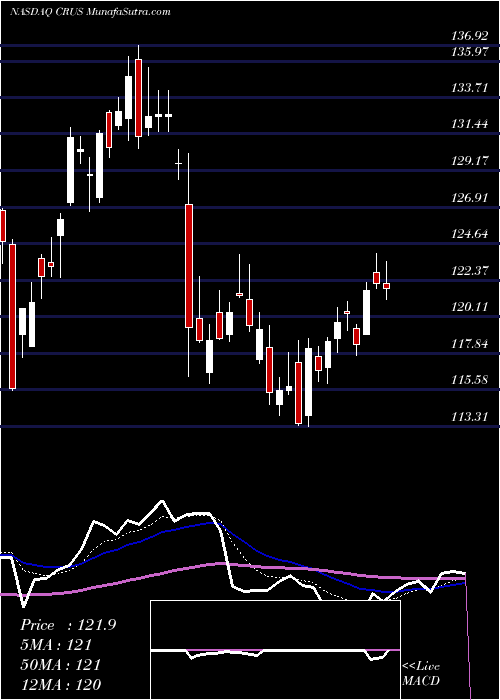Click the 129.17 price level label
Screen dimensions: 500x700
(469, 161)
